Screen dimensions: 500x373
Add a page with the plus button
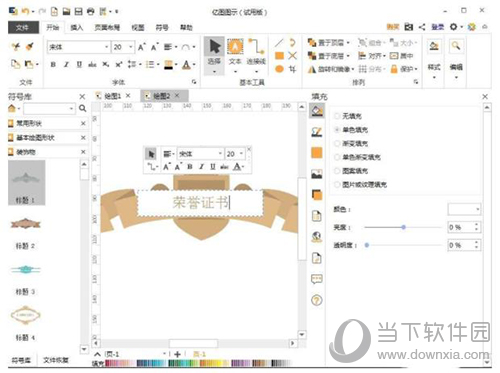coord(177,354)
